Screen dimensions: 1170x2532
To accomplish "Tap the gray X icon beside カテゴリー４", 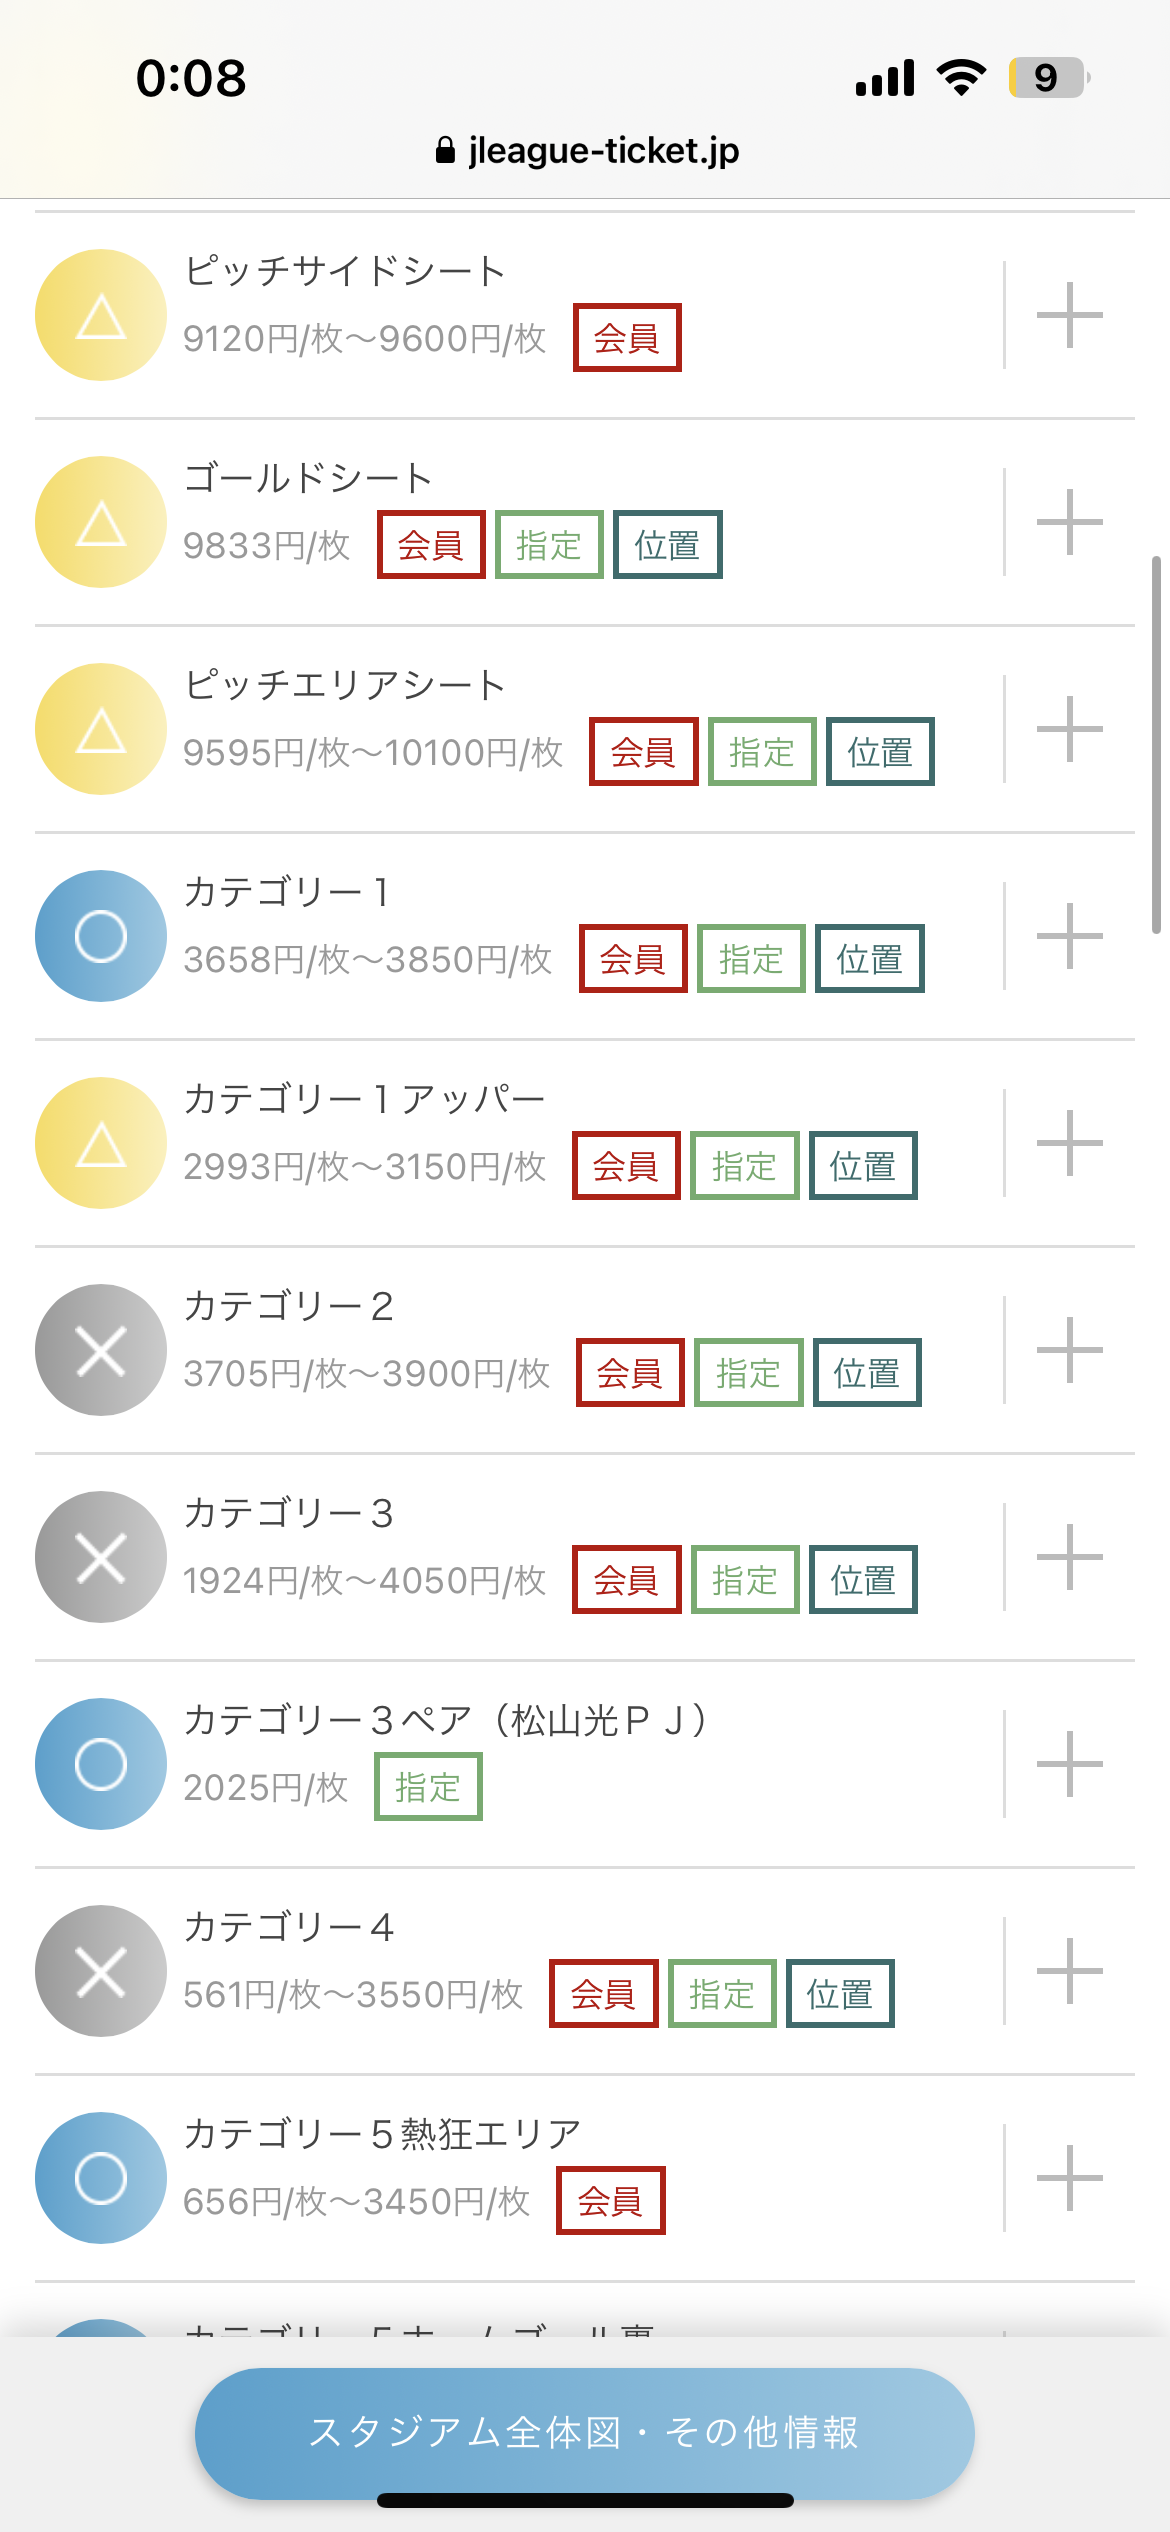I will click(x=101, y=1971).
